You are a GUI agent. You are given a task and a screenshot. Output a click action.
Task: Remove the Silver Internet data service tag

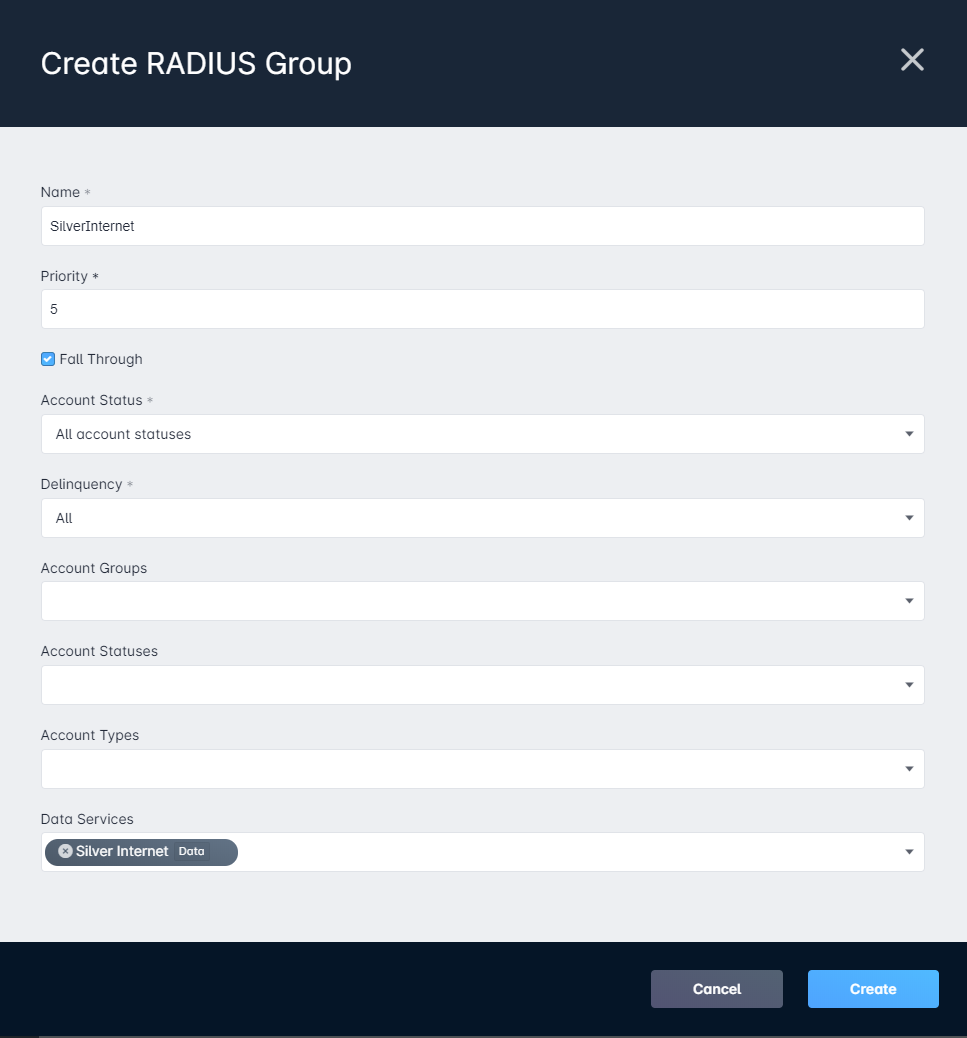[65, 851]
